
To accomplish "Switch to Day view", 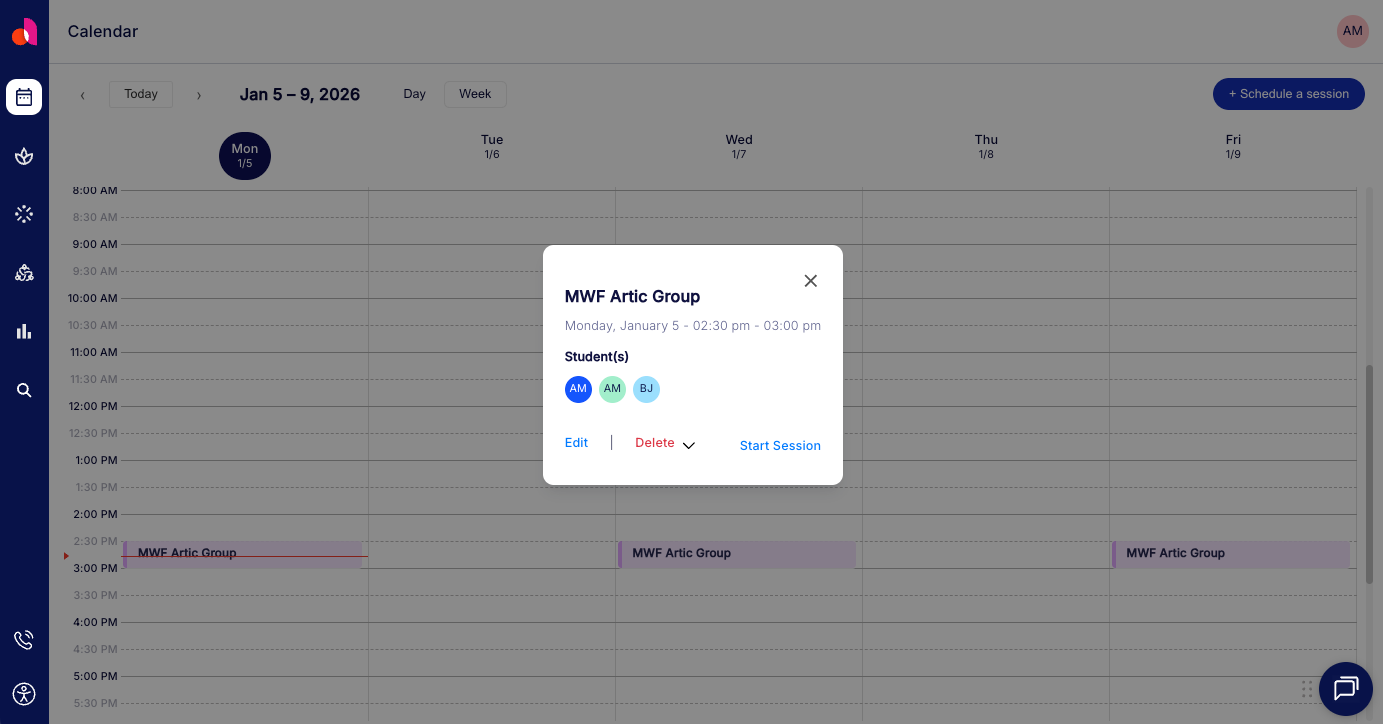I will (x=414, y=94).
